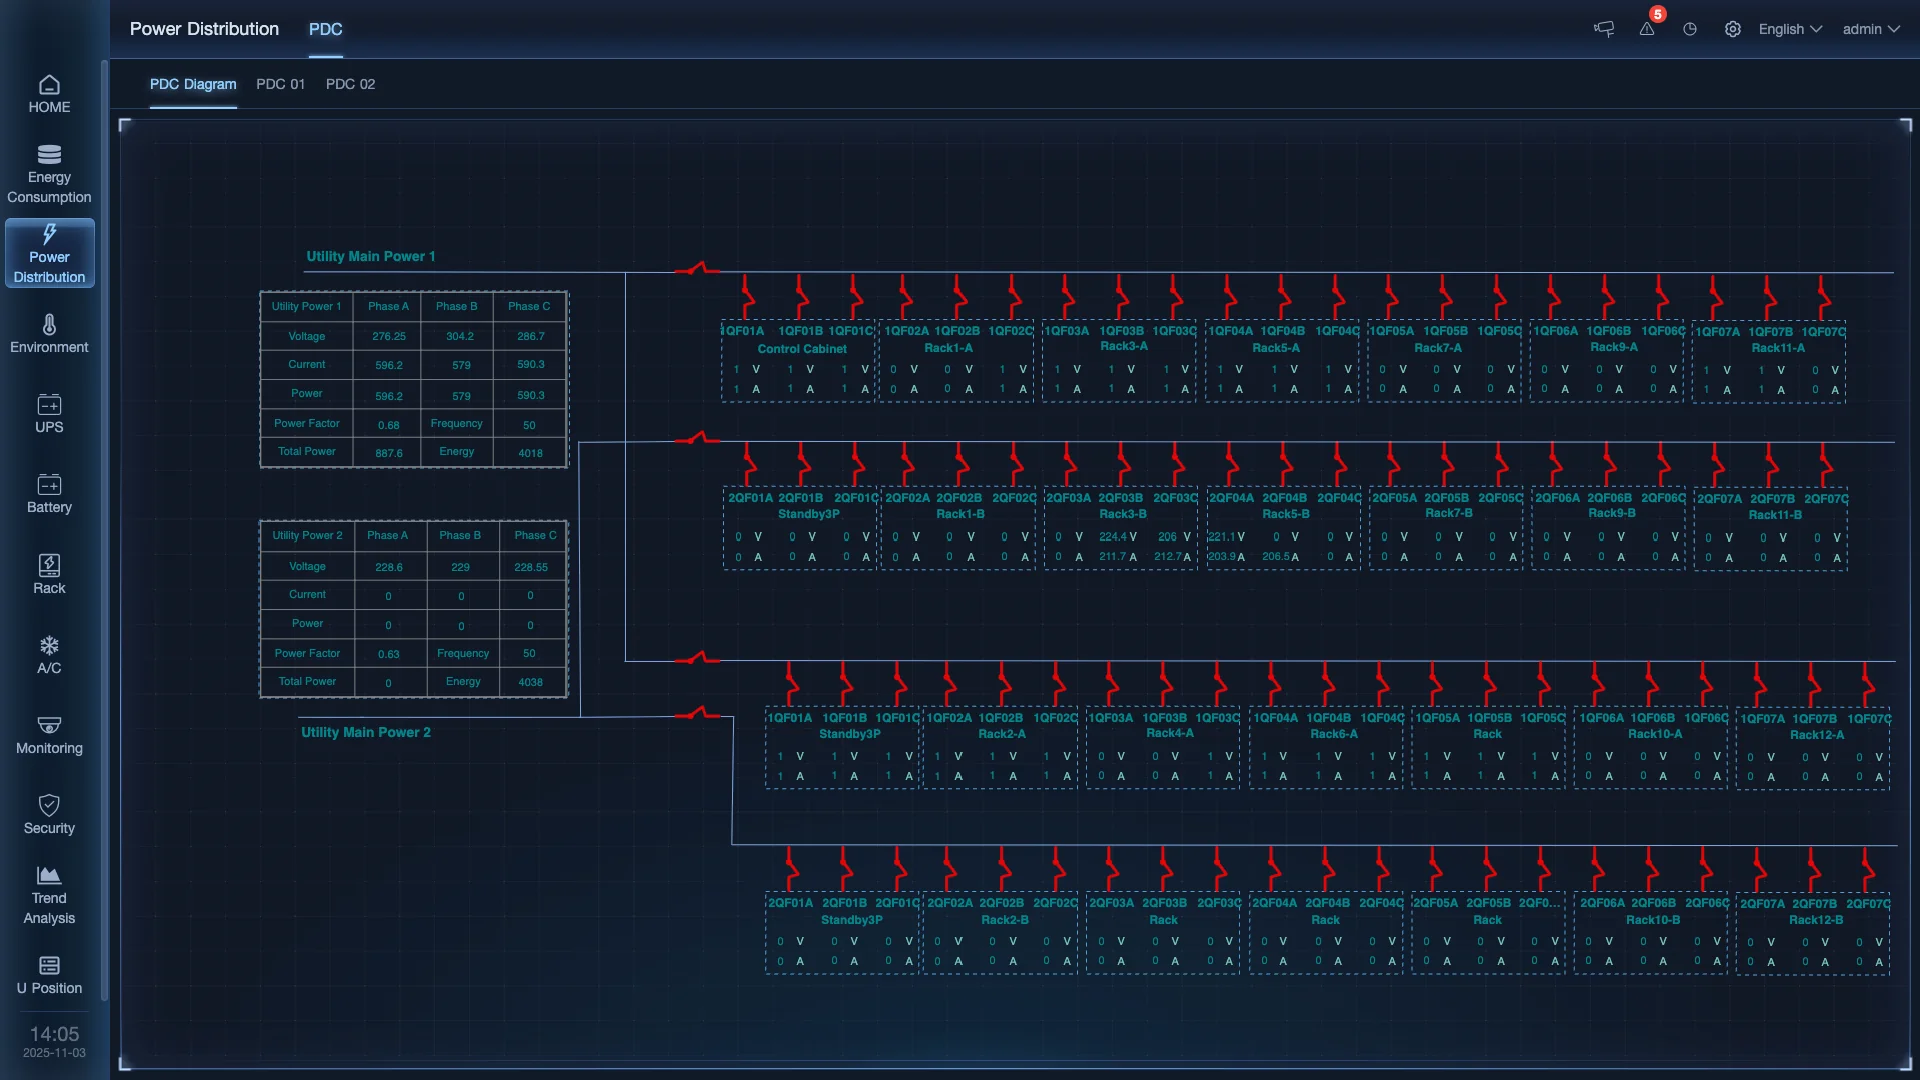Screen dimensions: 1920x1080
Task: Expand the English language dropdown
Action: click(1790, 29)
